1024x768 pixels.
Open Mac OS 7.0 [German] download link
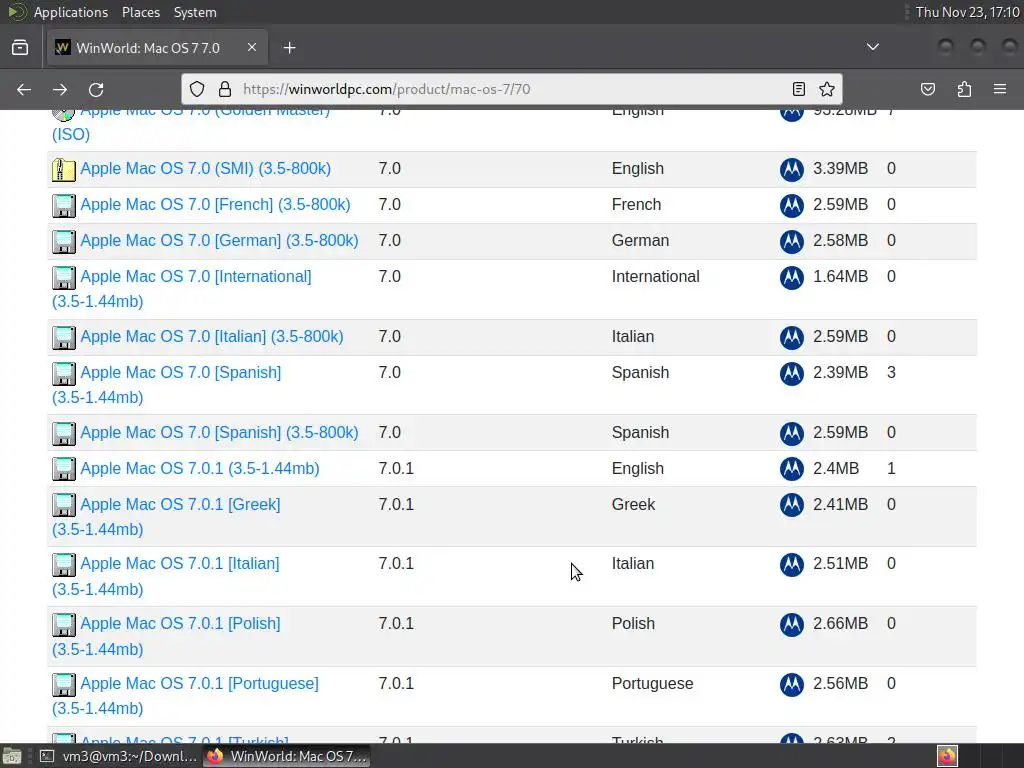pos(219,240)
